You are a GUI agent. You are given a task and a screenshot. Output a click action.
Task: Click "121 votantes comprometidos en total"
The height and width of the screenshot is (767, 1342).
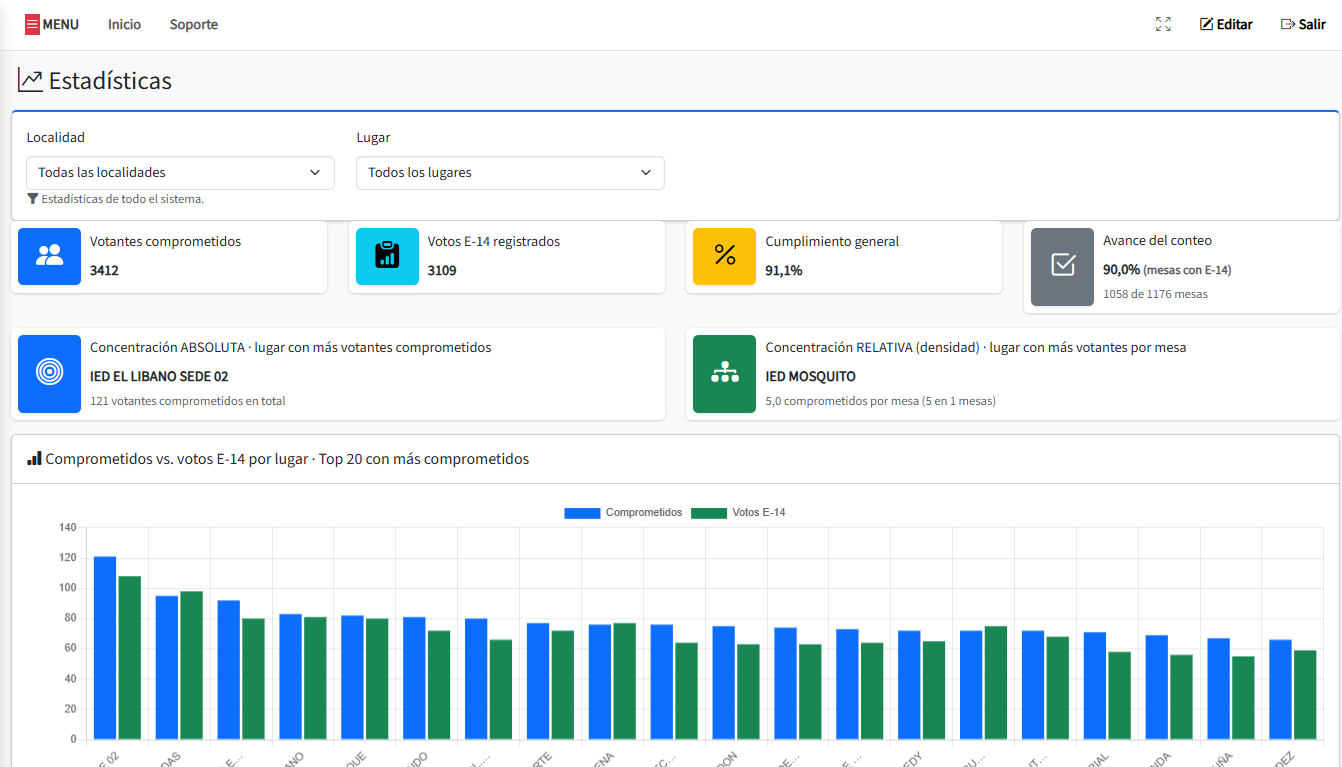[x=188, y=401]
